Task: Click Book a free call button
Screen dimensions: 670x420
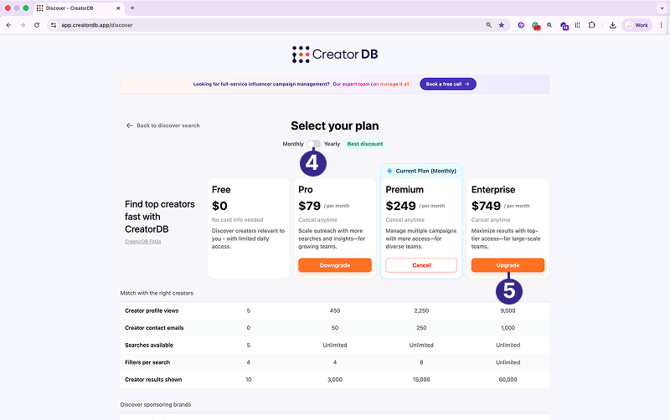Action: coord(447,84)
